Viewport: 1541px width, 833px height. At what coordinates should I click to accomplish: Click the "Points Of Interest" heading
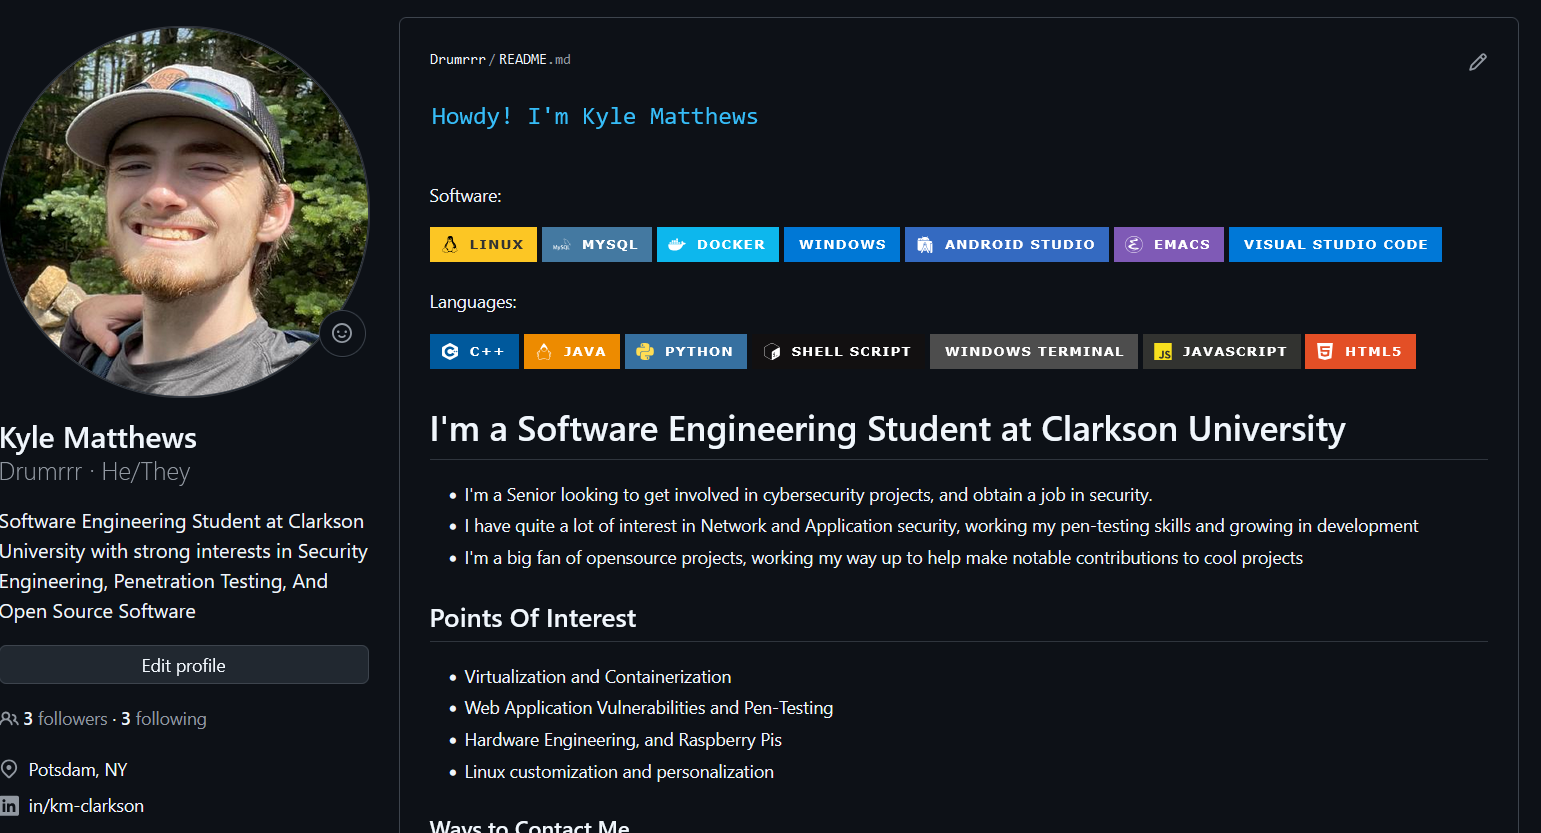coord(533,618)
